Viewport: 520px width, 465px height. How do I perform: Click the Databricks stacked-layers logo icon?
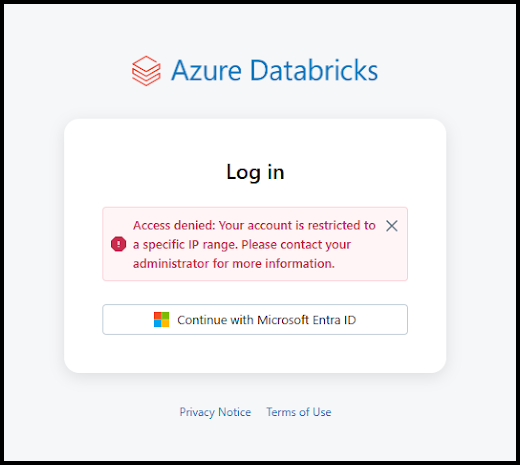(146, 71)
